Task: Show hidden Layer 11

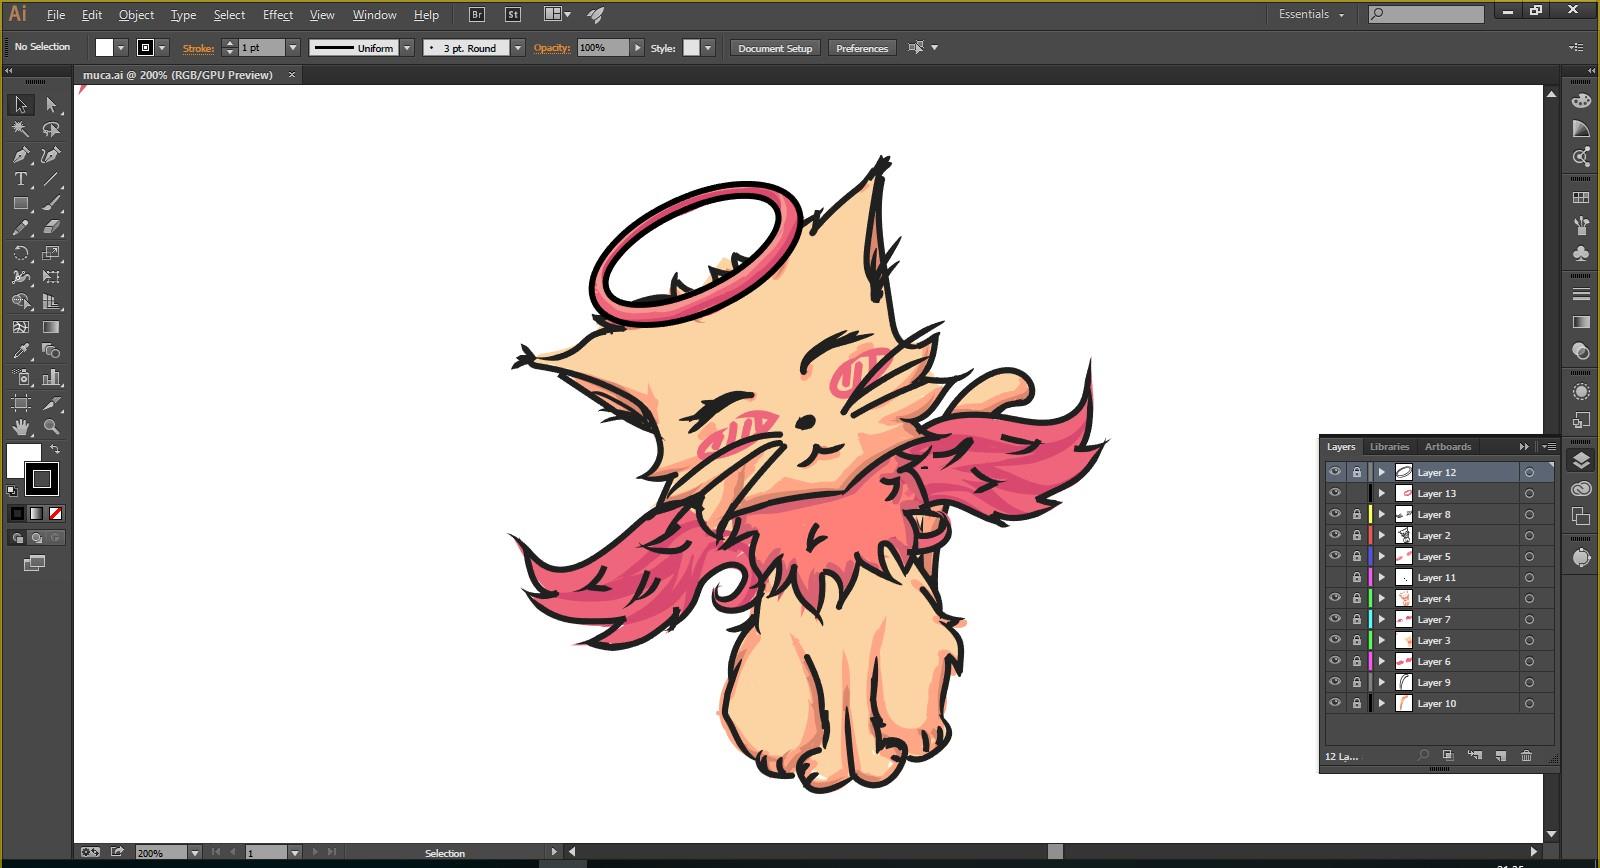Action: pos(1335,577)
